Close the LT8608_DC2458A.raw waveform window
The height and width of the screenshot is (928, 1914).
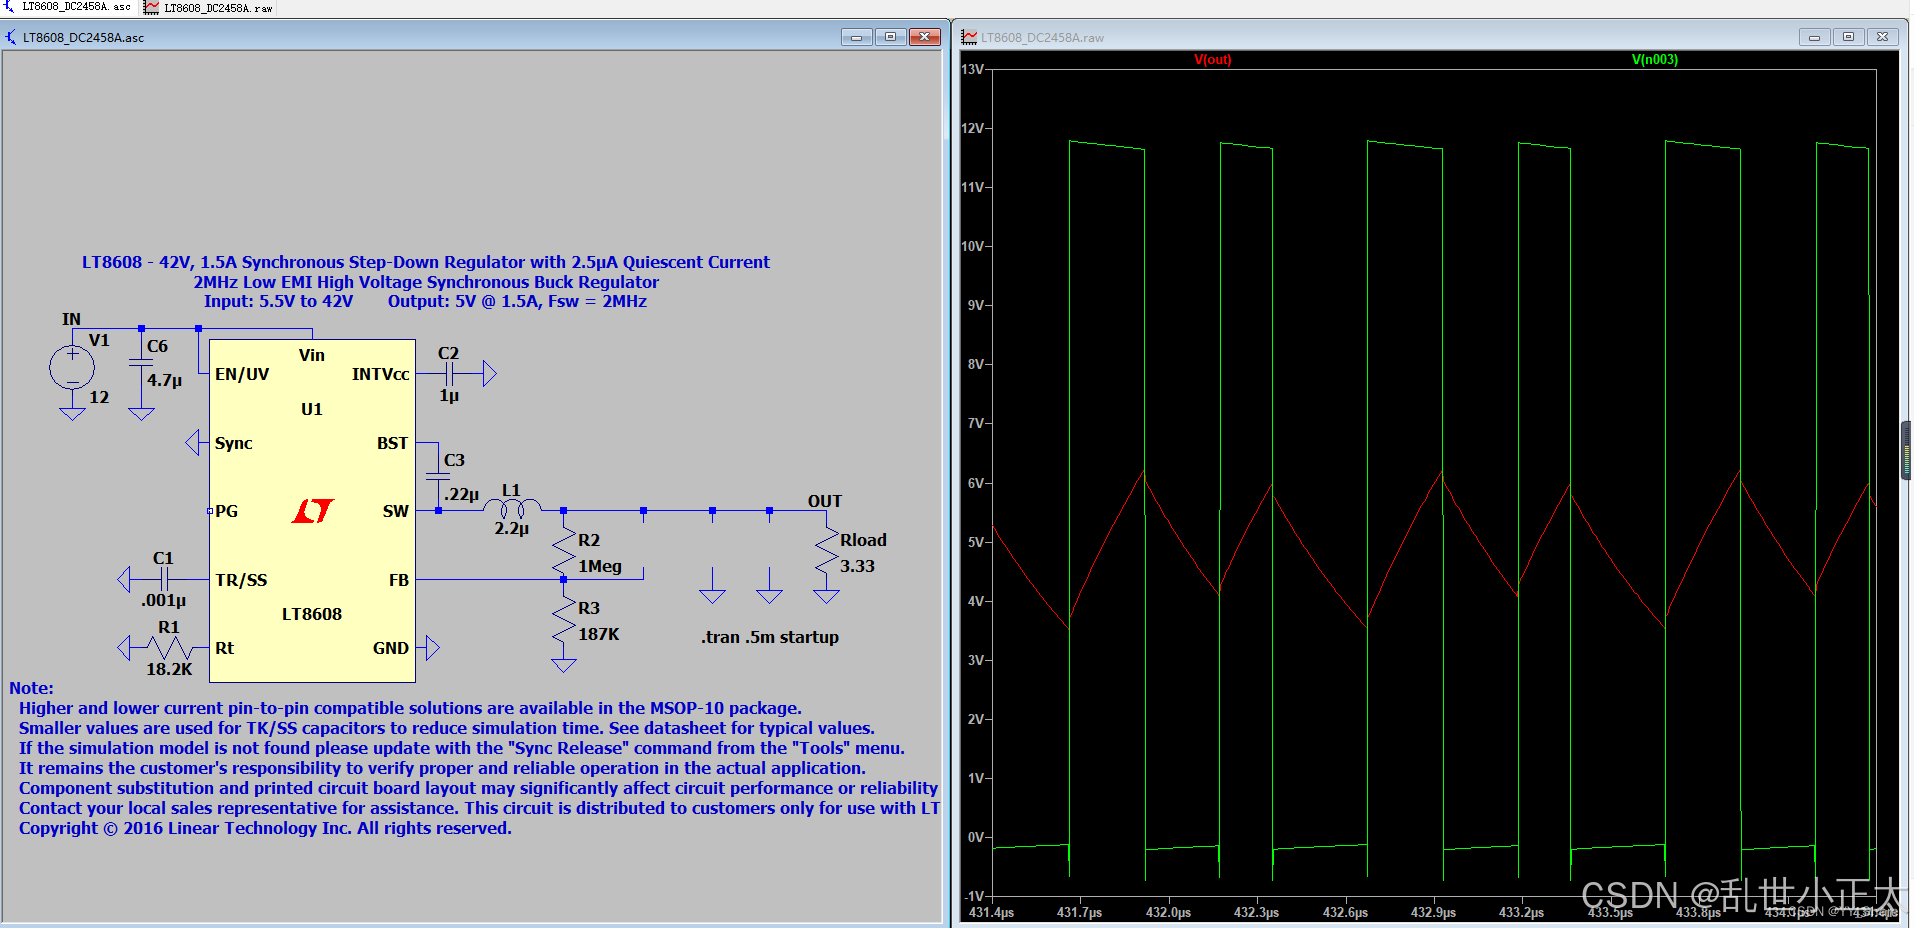pyautogui.click(x=1882, y=37)
